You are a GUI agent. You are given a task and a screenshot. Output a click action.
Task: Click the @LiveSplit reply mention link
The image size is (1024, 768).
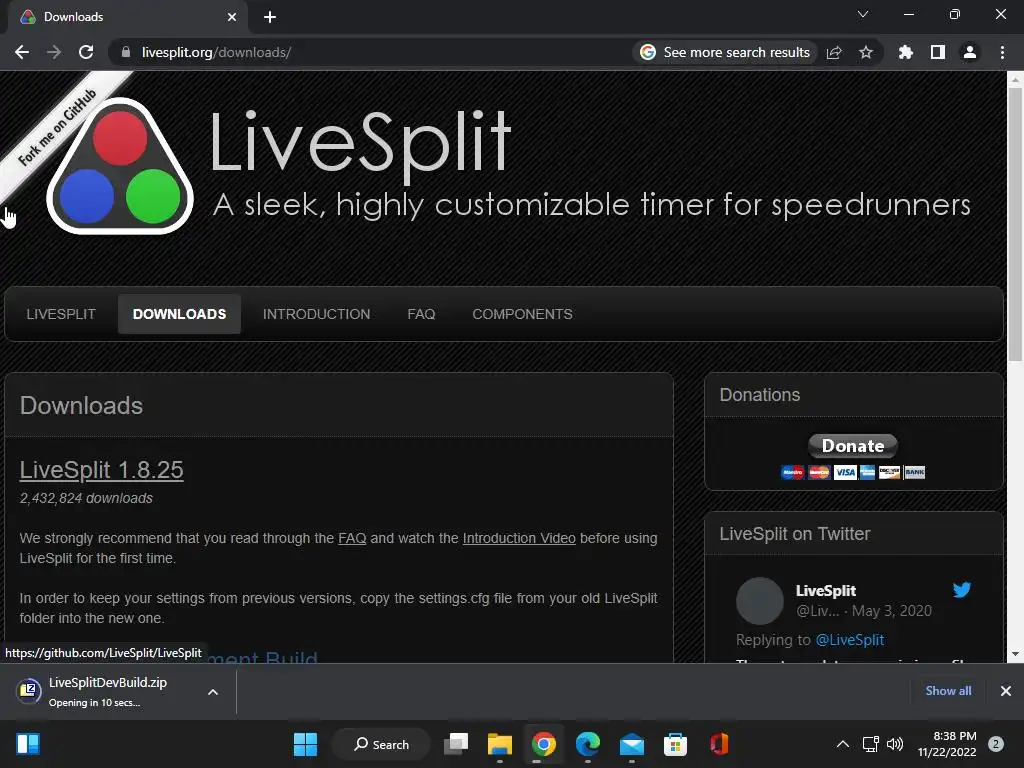(850, 640)
